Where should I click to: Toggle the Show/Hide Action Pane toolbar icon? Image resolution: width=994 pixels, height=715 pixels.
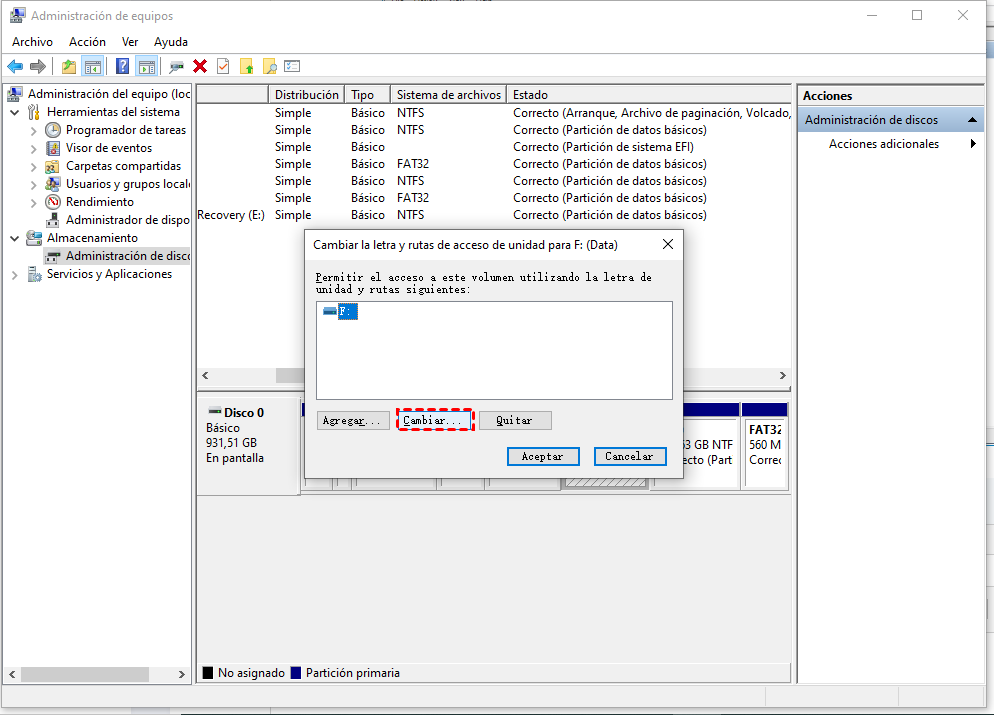click(146, 66)
